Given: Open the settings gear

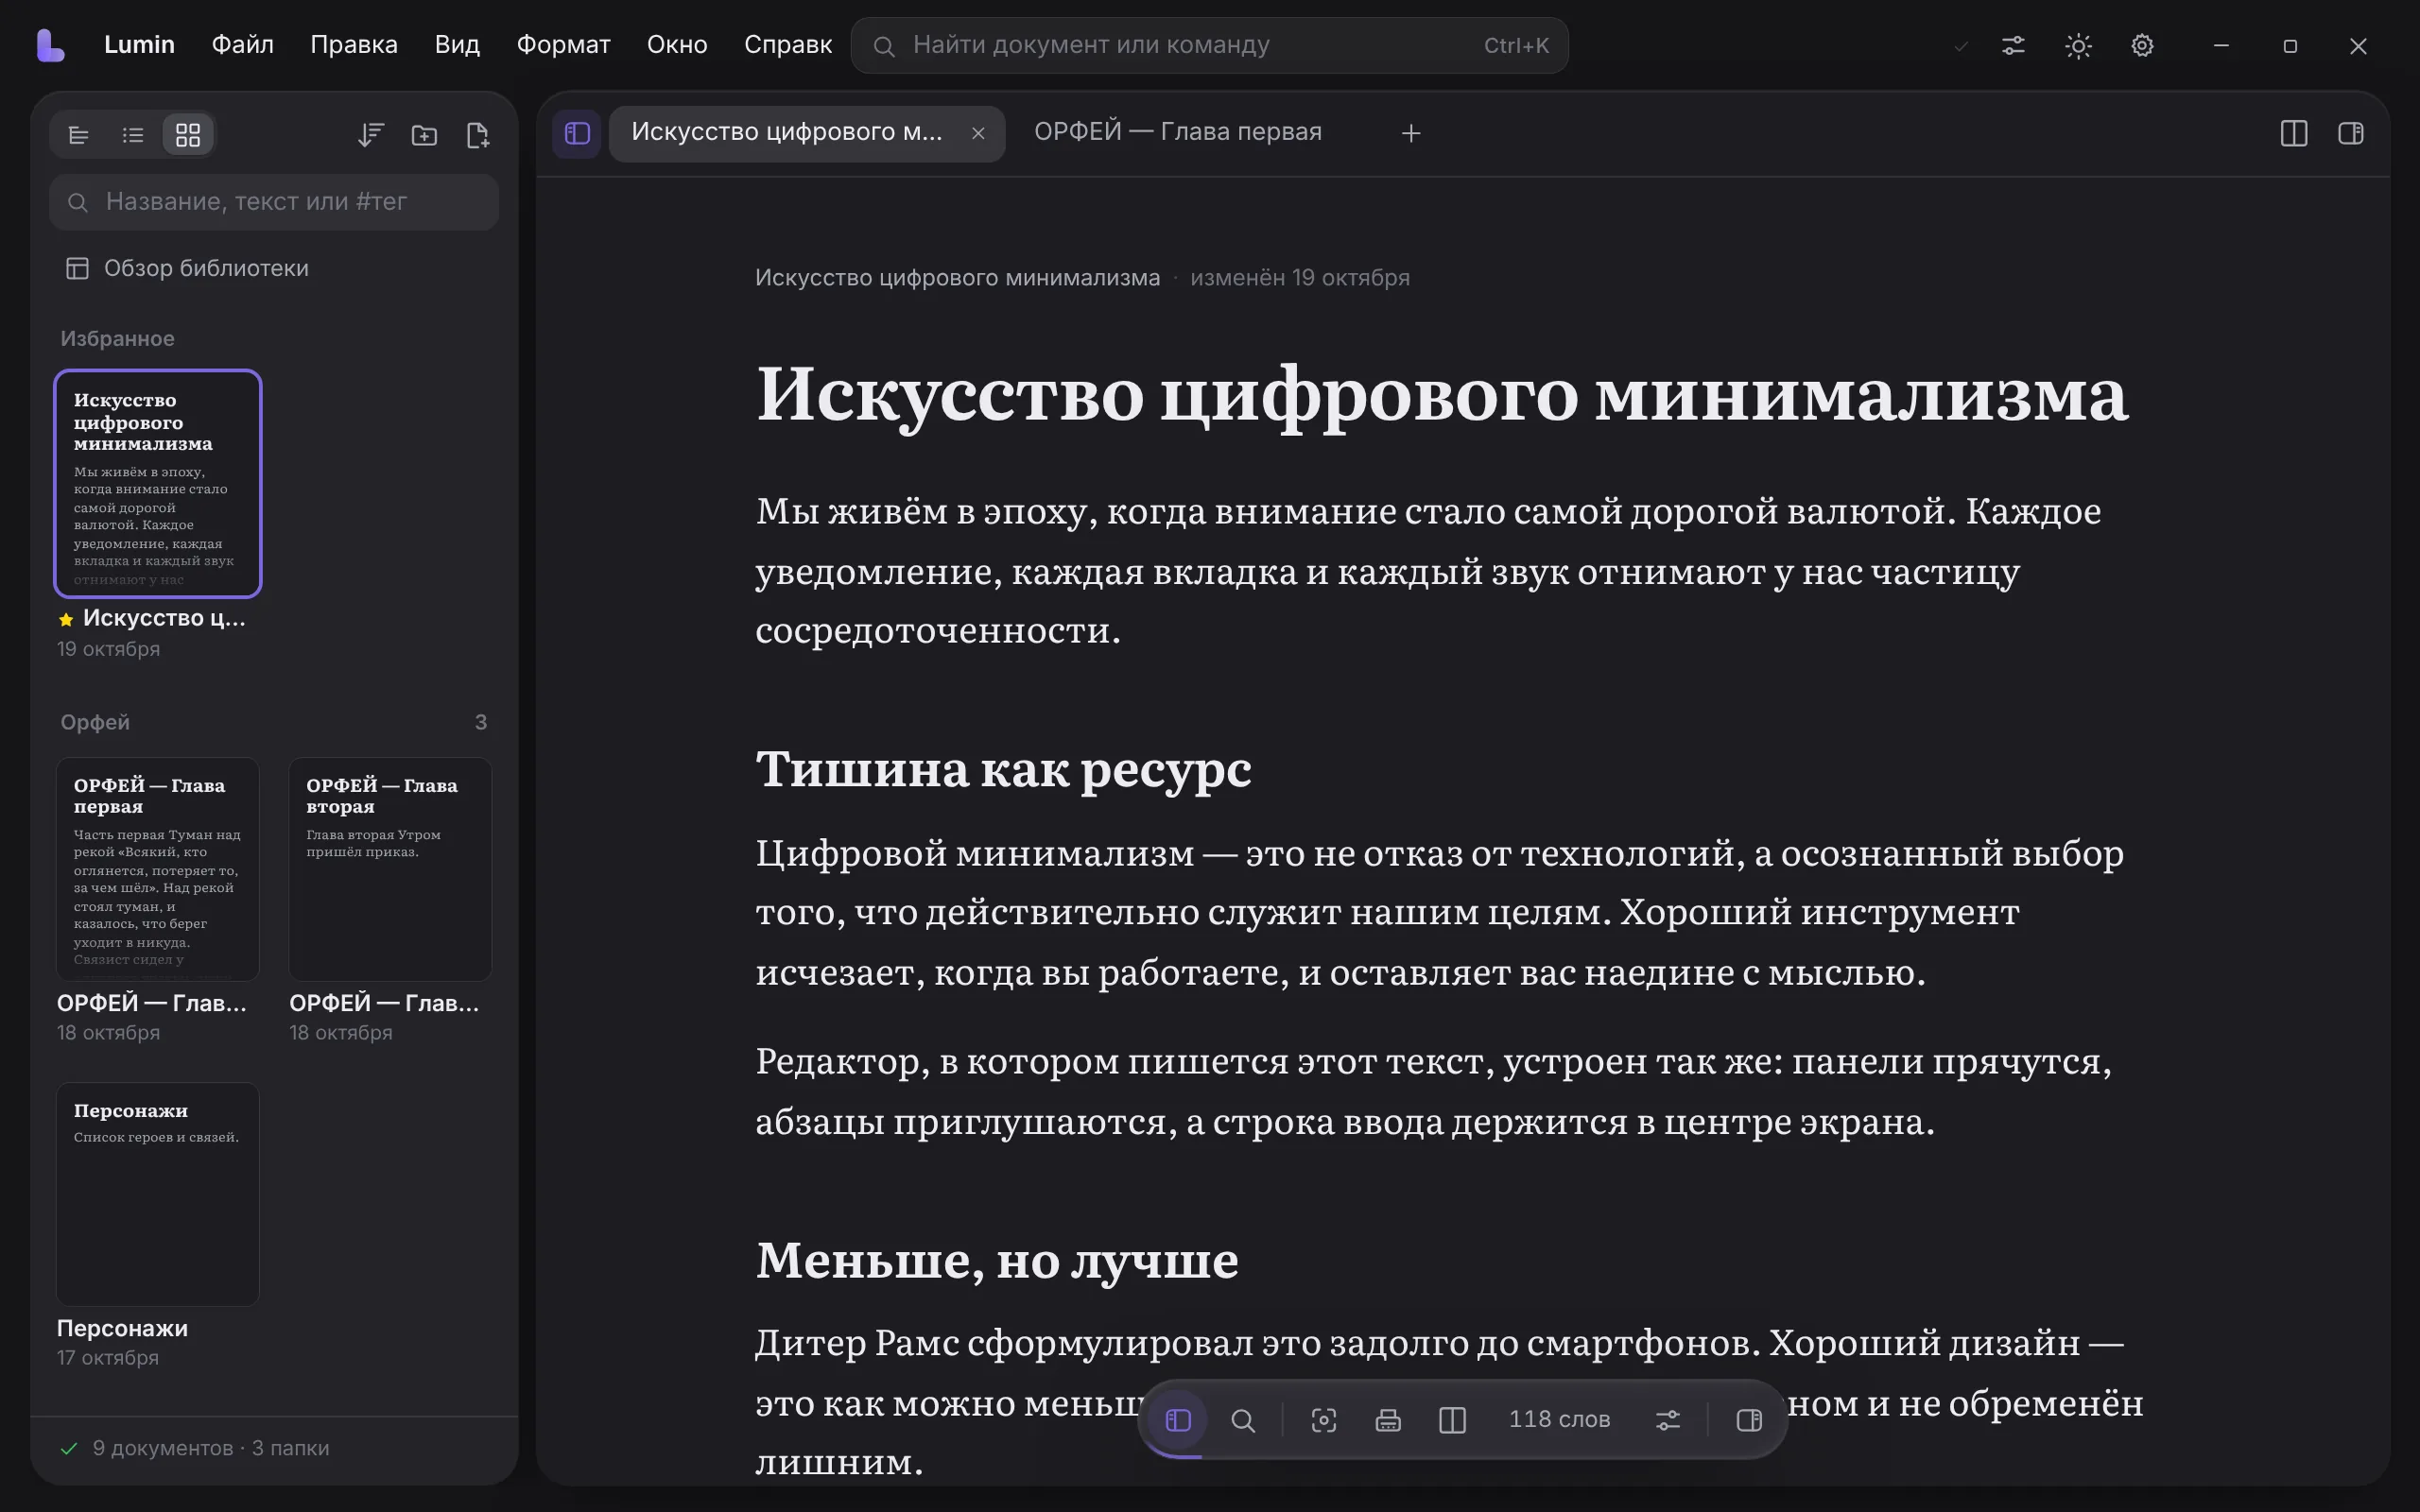Looking at the screenshot, I should (2142, 46).
